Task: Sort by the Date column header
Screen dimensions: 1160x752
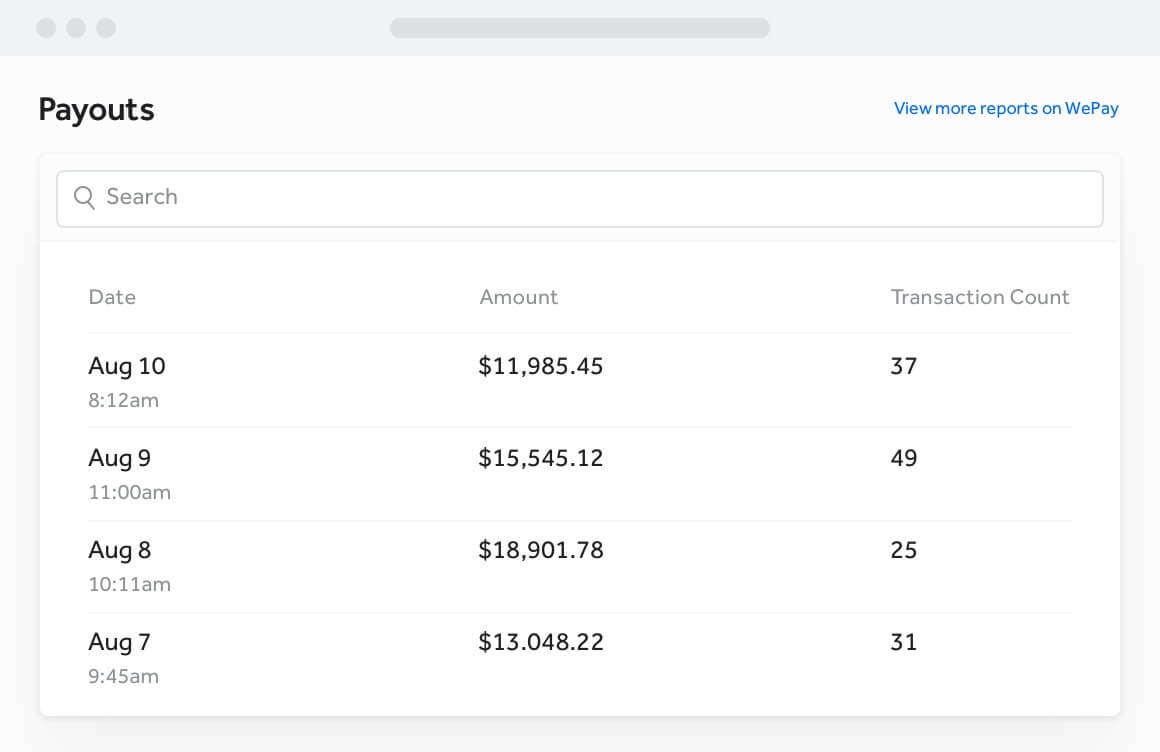Action: (x=112, y=297)
